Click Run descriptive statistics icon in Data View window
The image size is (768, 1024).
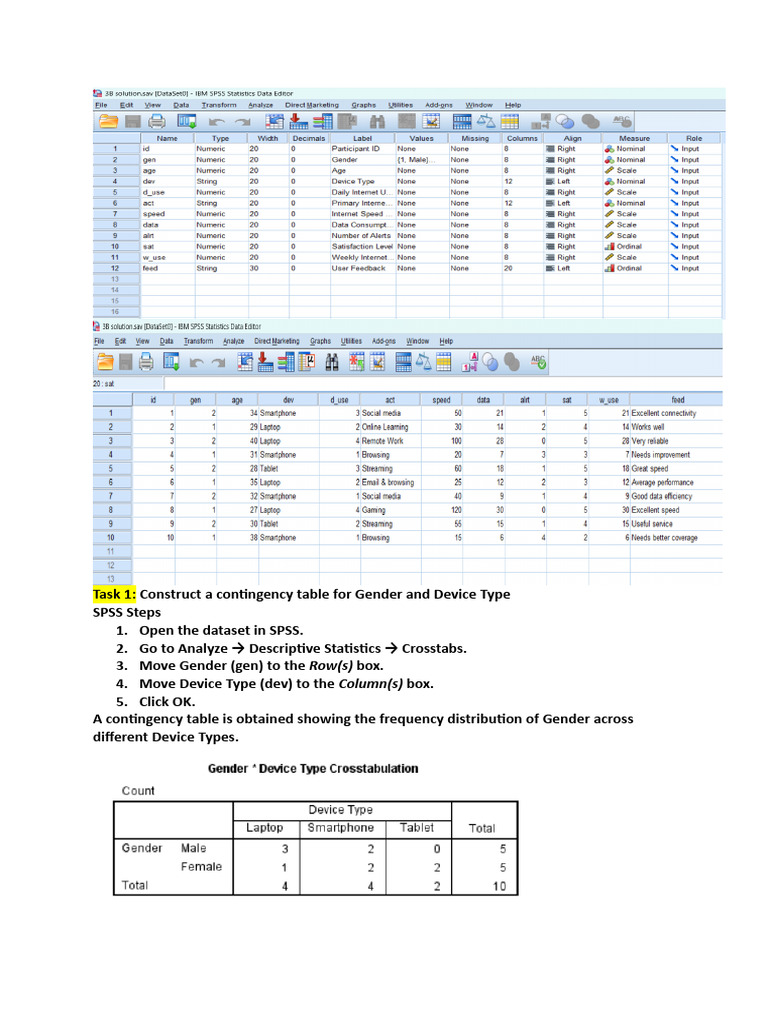click(307, 362)
